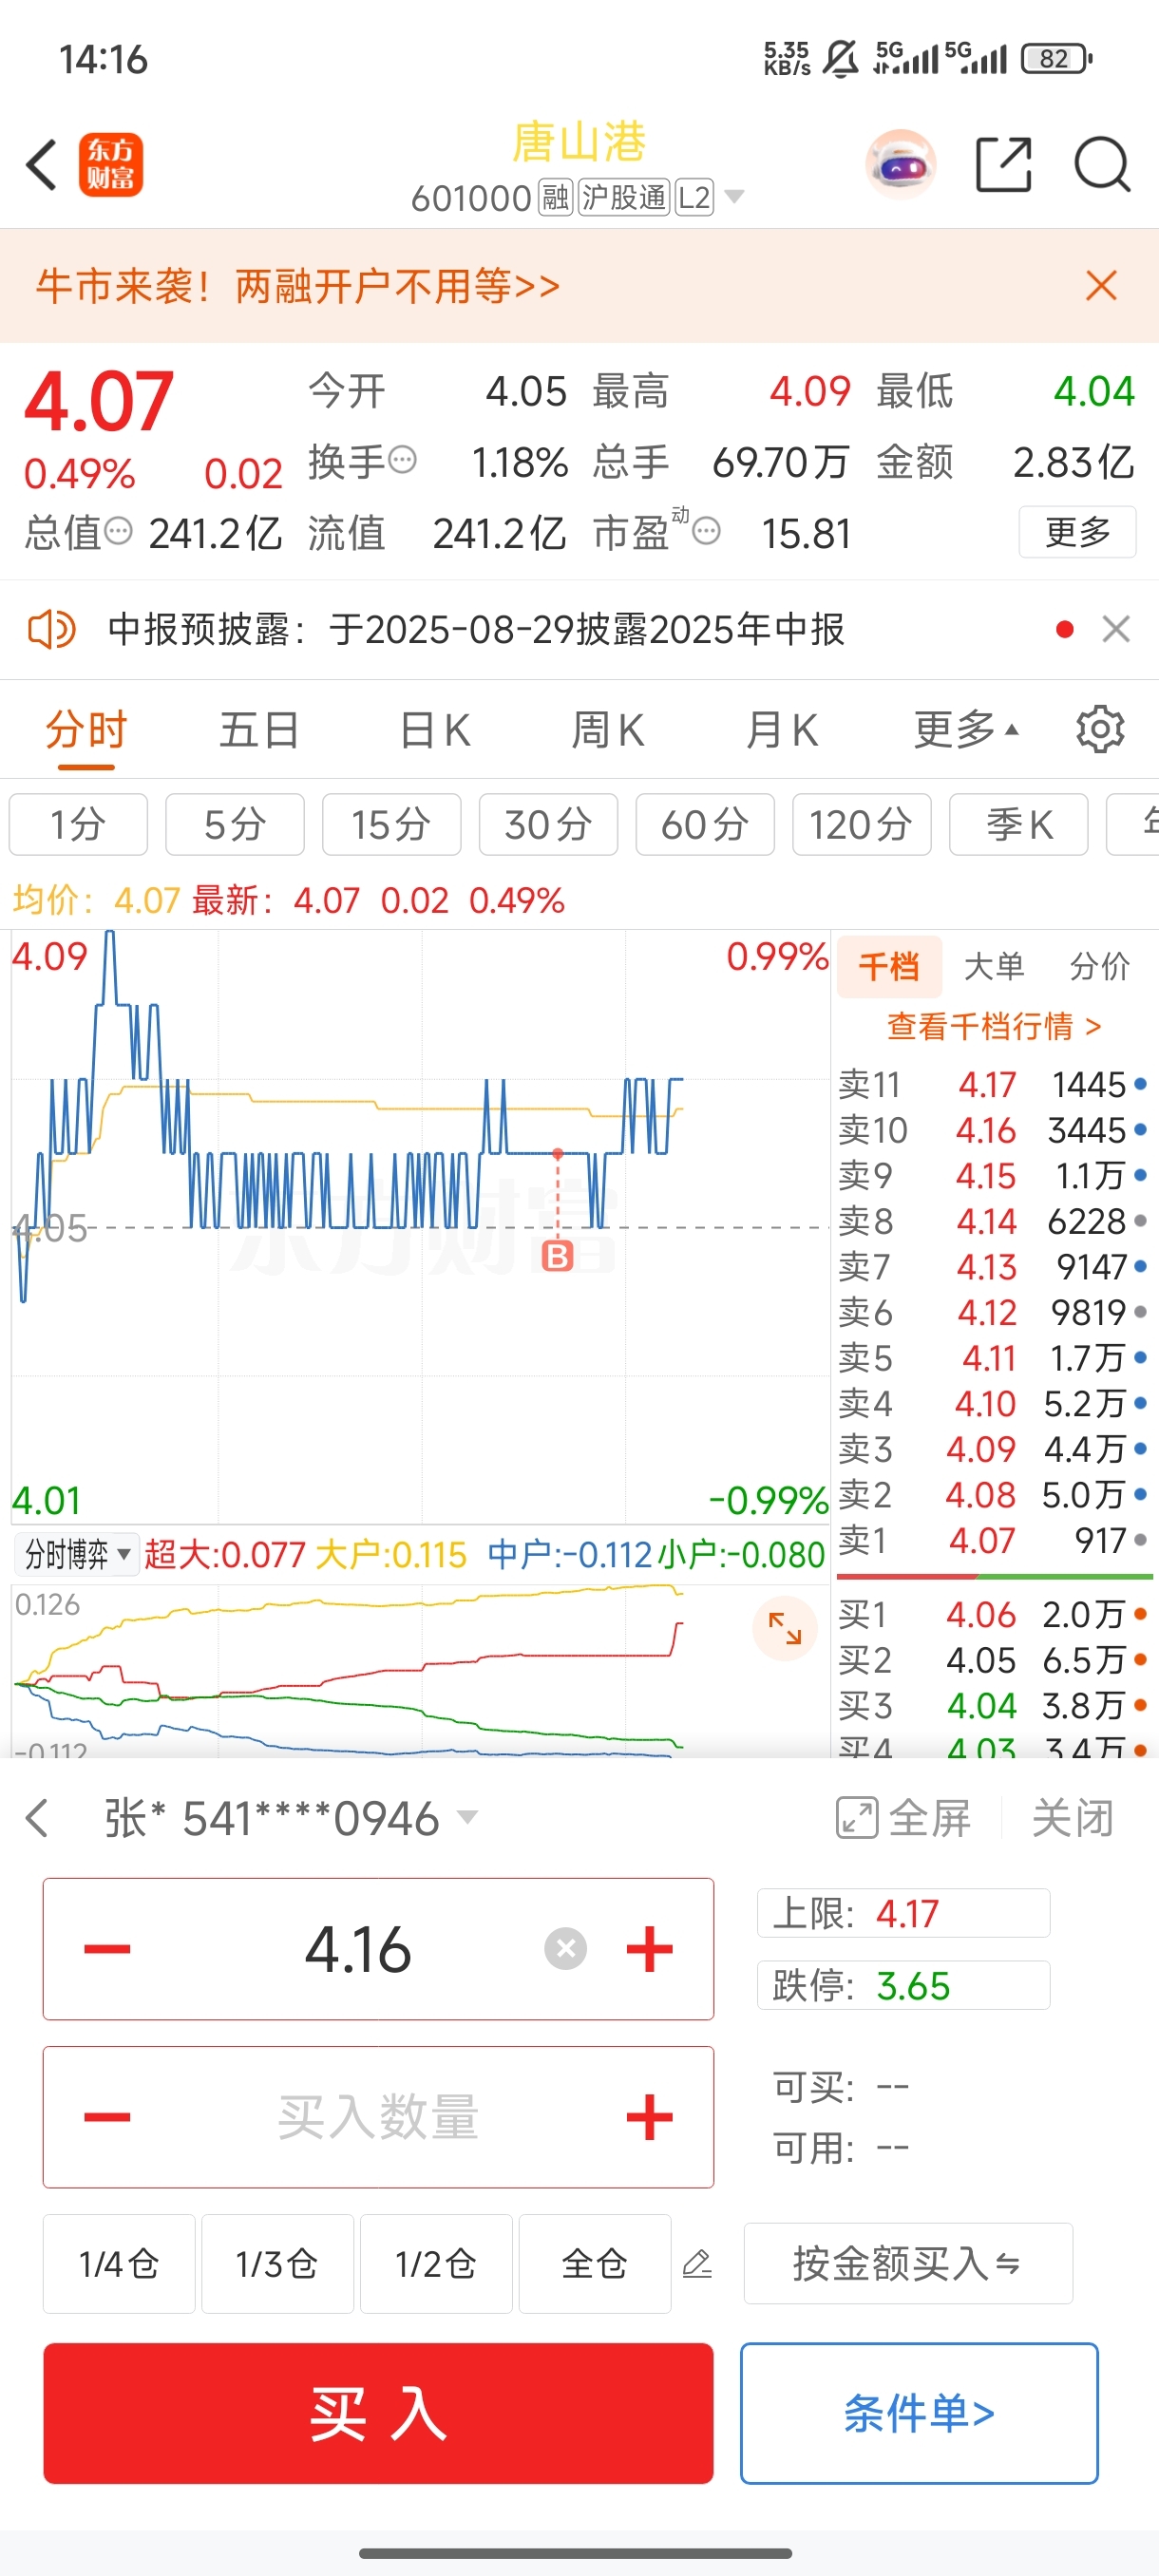Viewport: 1159px width, 2576px height.
Task: Tap the pencil edit icon for positions
Action: 697,2263
